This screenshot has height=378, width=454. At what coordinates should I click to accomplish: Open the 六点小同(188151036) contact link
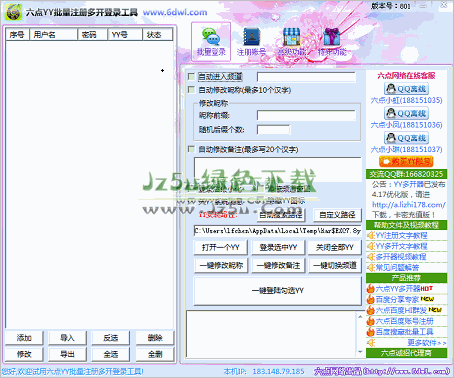point(406,125)
